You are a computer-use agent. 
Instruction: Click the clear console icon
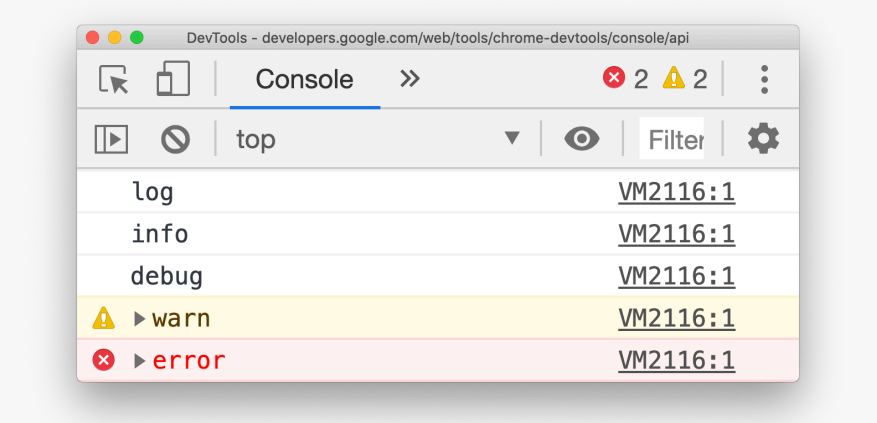[175, 139]
